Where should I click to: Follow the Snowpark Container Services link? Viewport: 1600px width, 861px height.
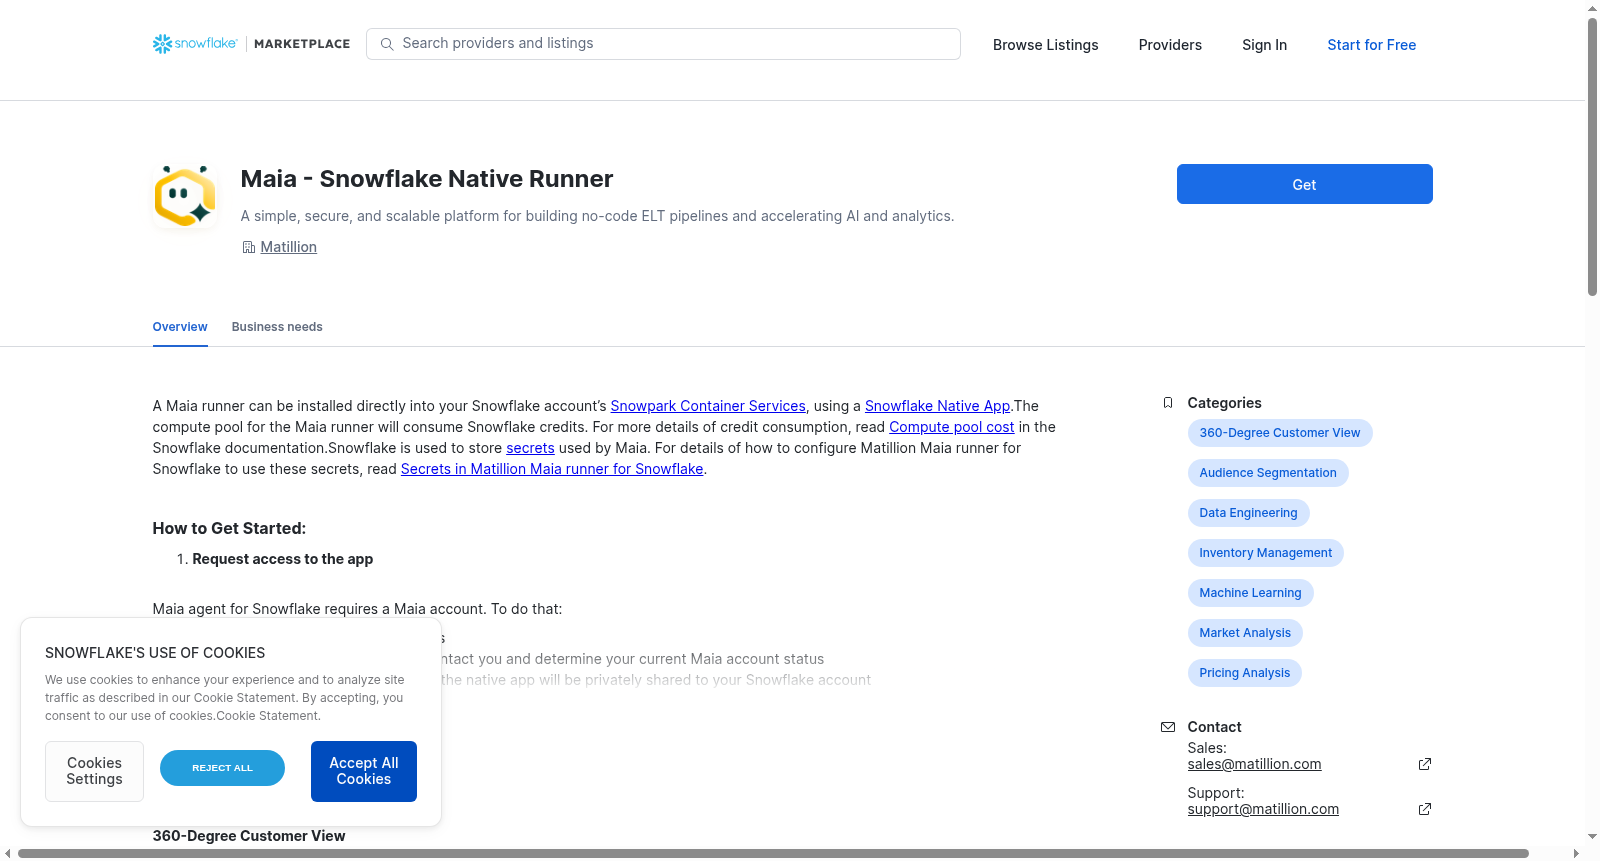click(x=708, y=406)
